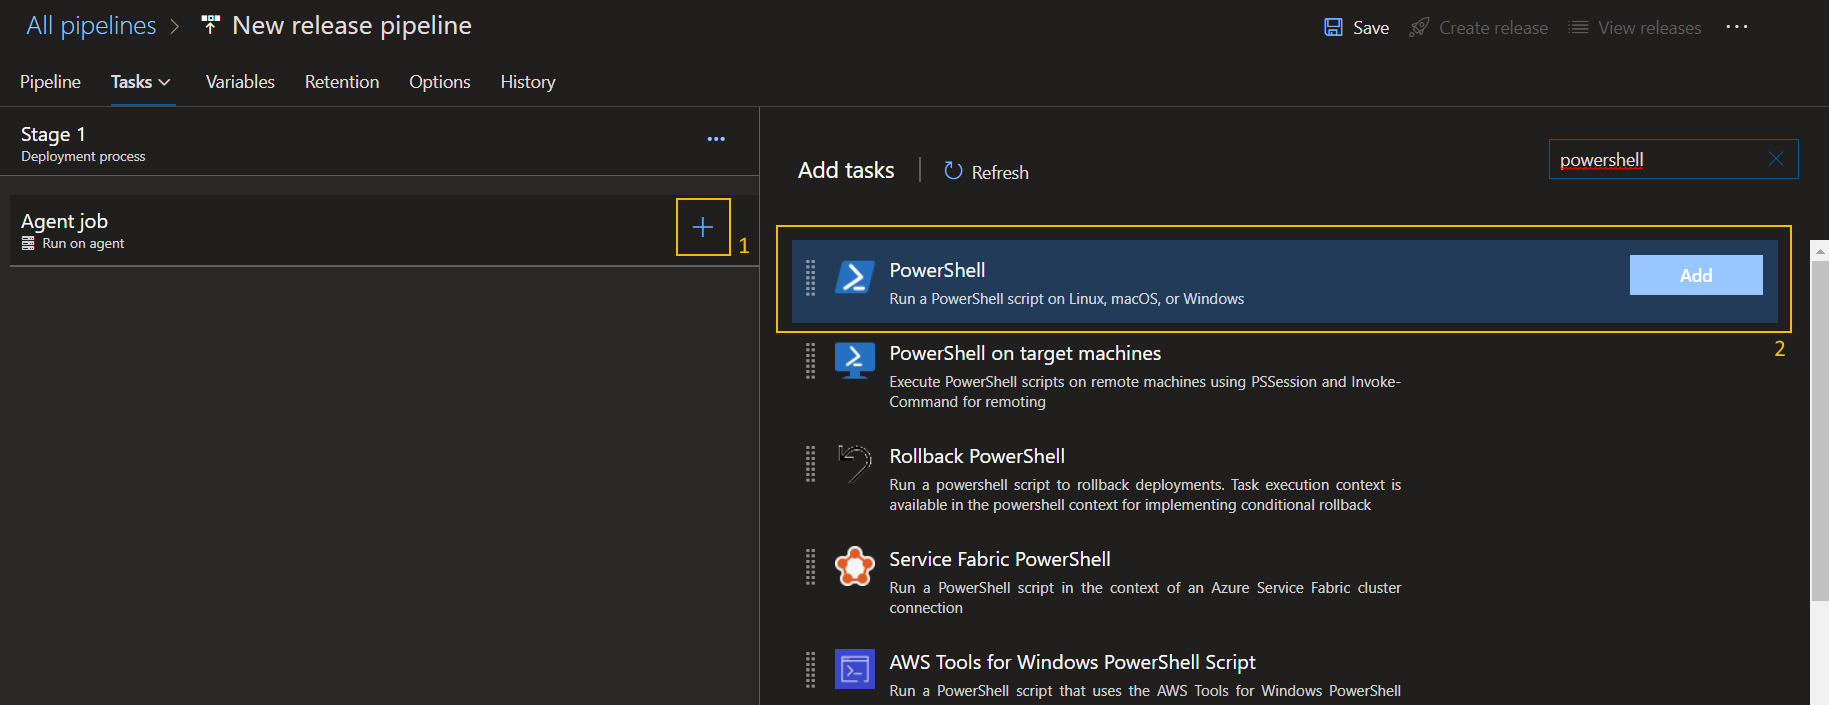The height and width of the screenshot is (705, 1829).
Task: Open the Retention tab
Action: pos(342,82)
